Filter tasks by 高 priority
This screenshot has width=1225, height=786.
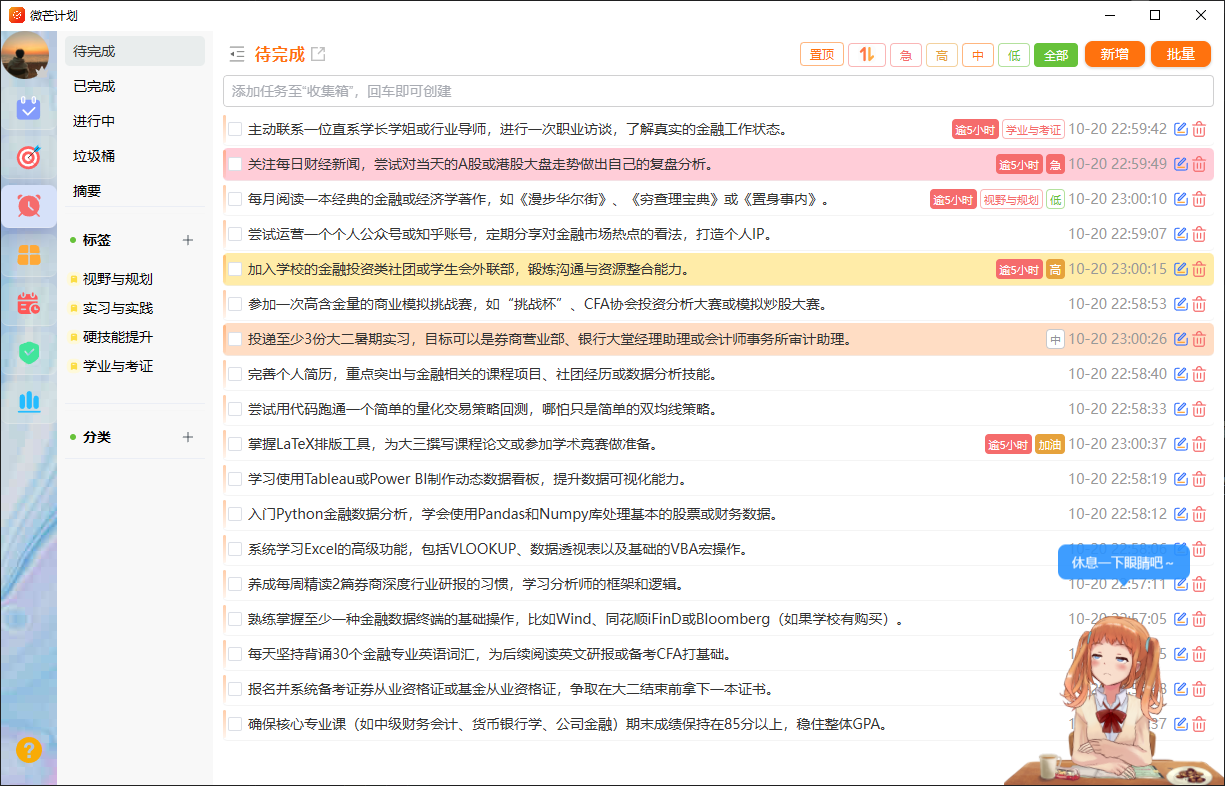[x=941, y=54]
